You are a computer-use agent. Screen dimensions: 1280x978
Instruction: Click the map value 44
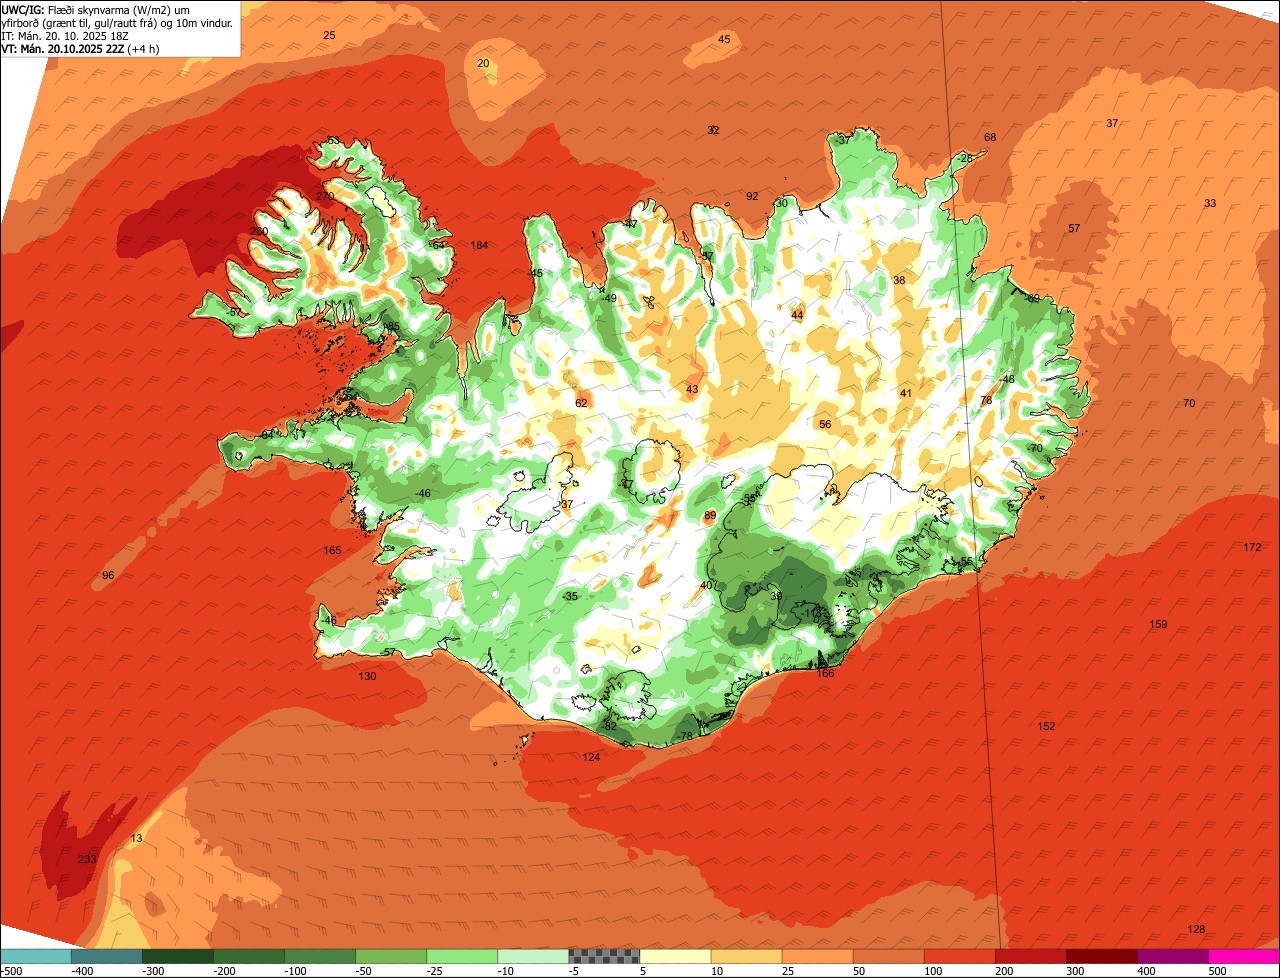click(797, 315)
